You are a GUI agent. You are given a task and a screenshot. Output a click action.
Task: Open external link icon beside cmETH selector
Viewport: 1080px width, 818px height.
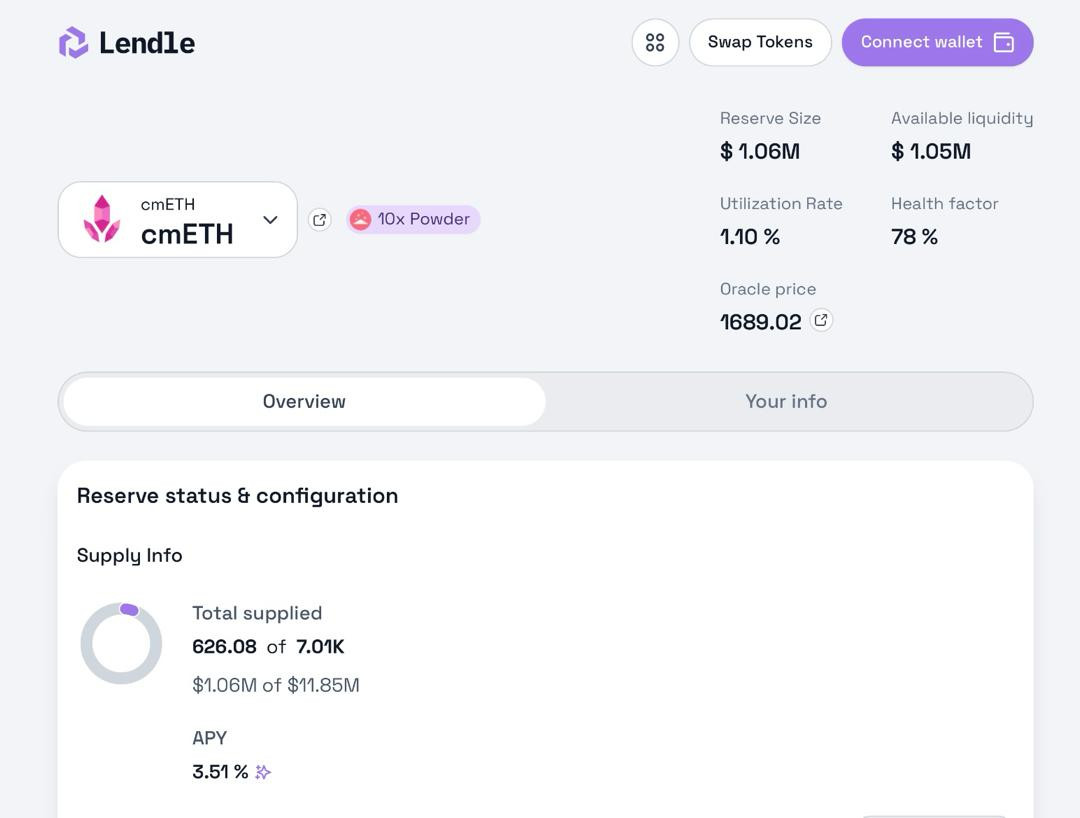click(320, 220)
